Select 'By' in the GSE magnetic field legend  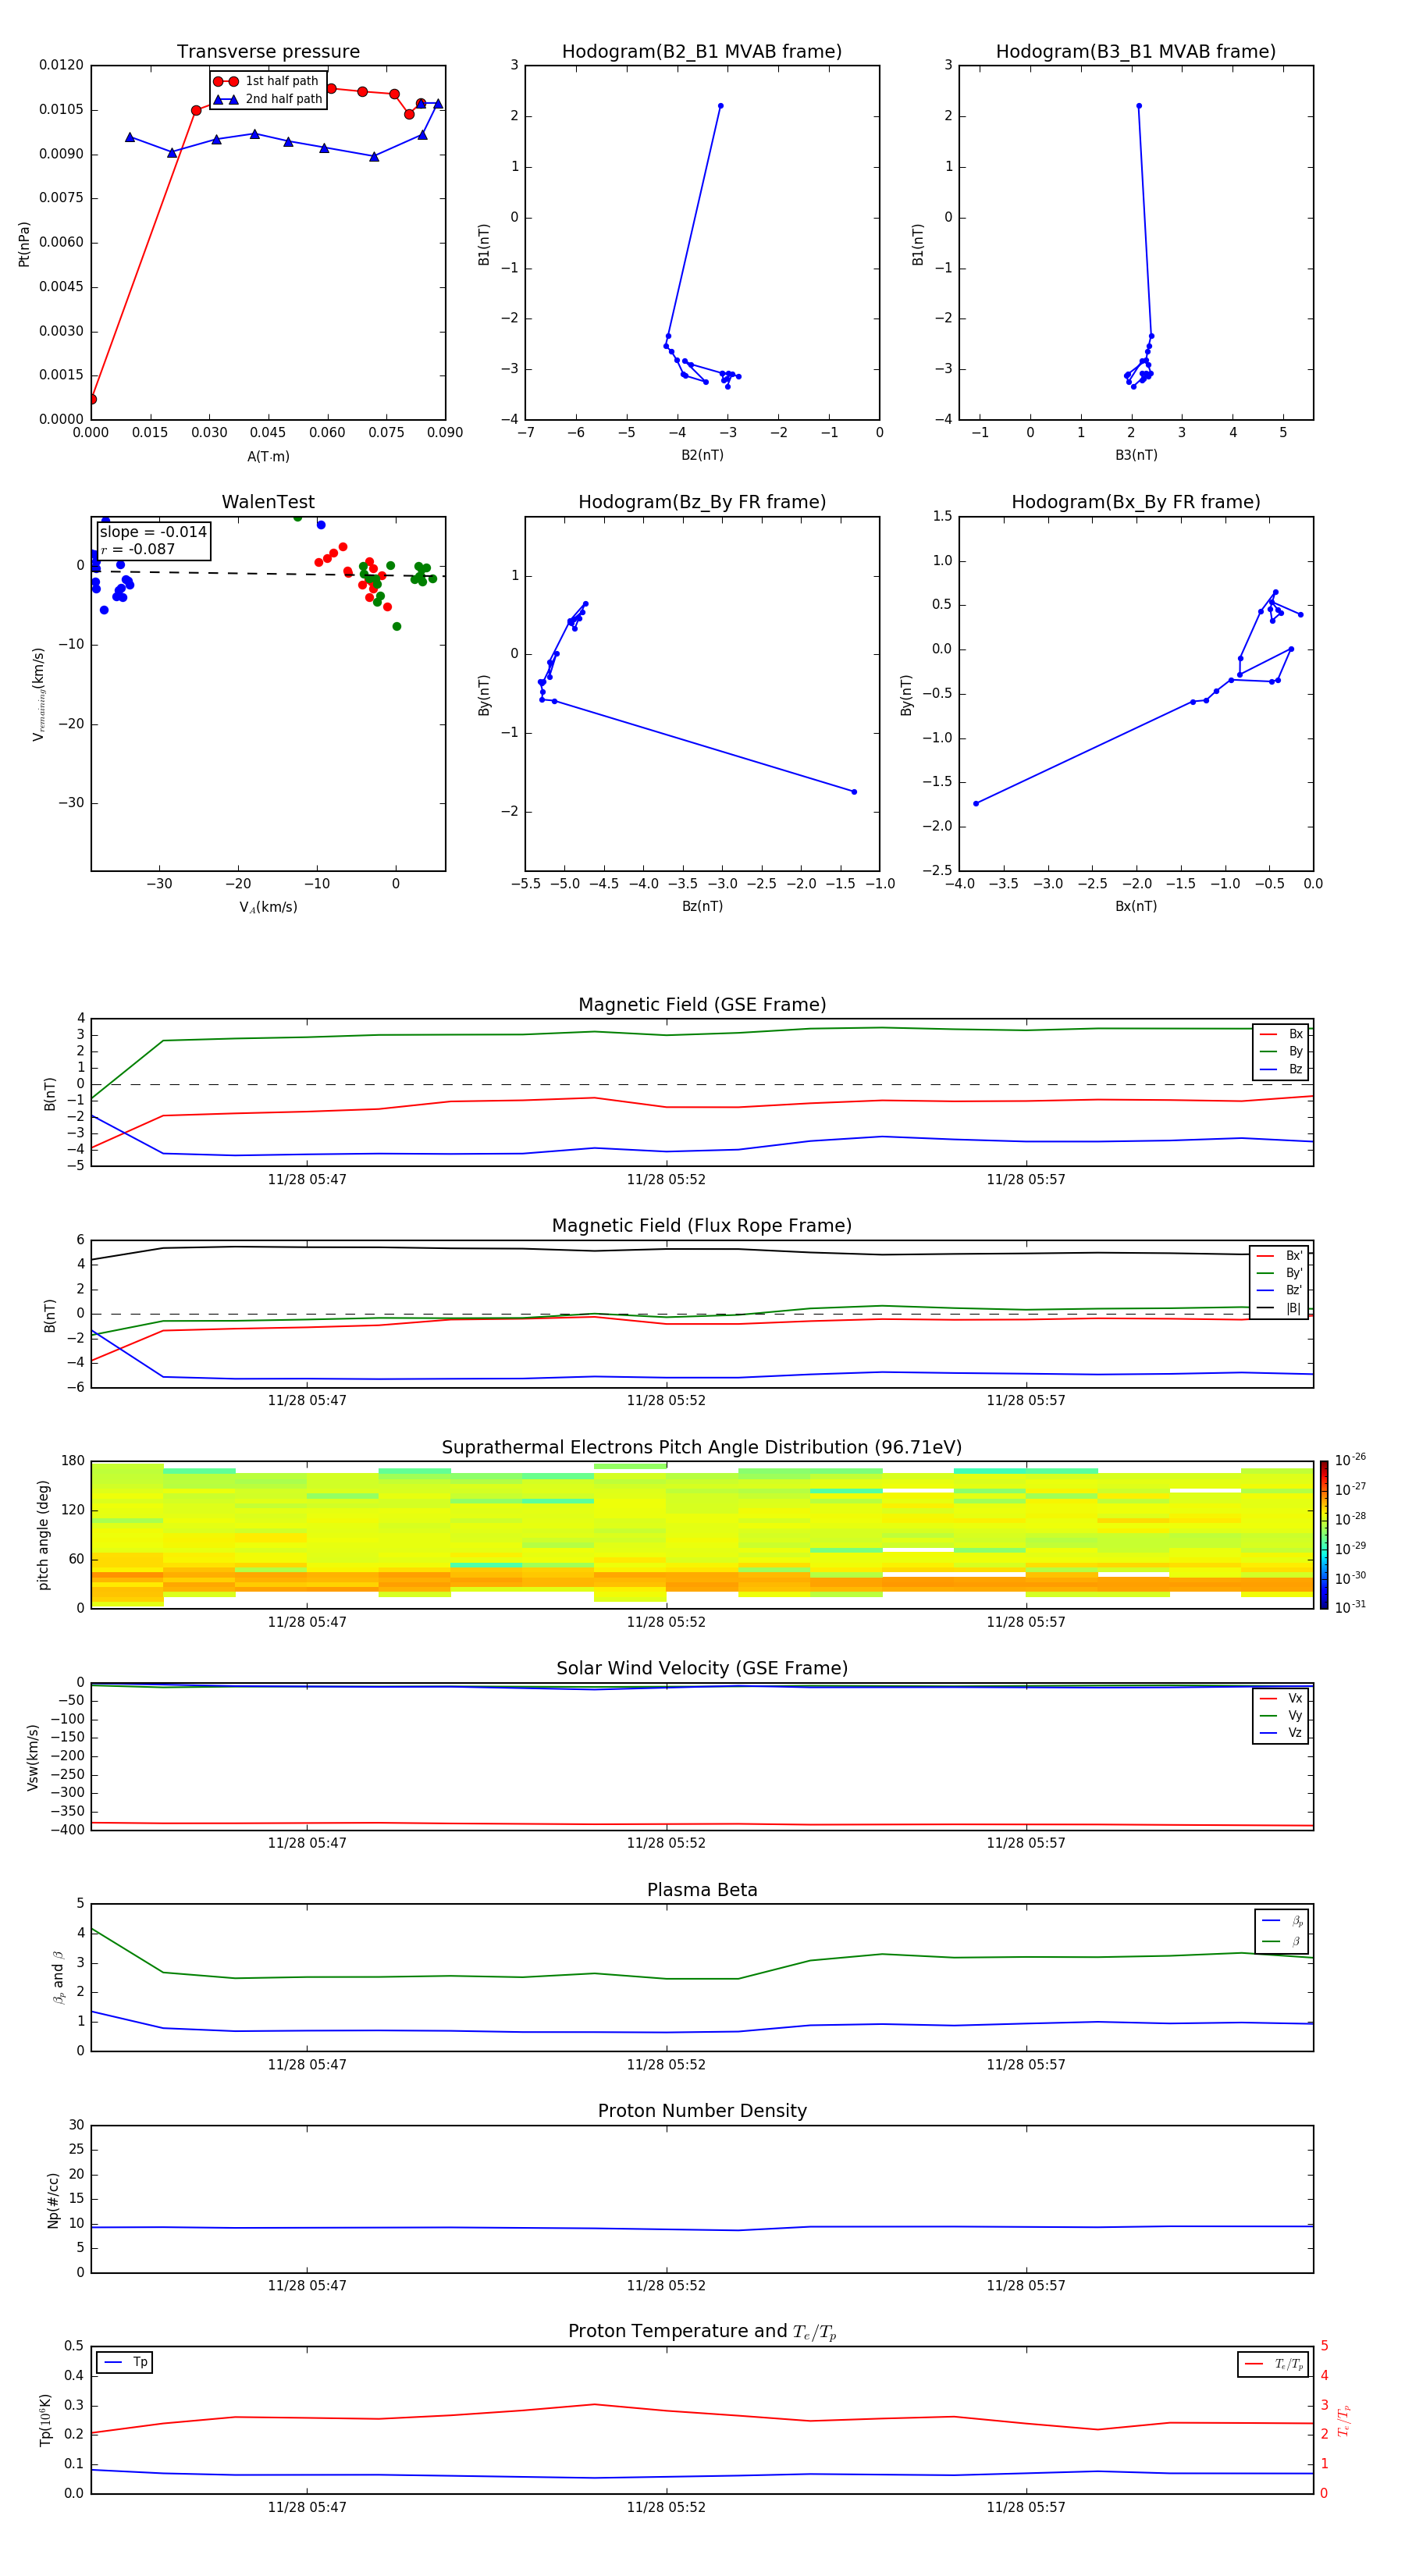[1281, 1051]
